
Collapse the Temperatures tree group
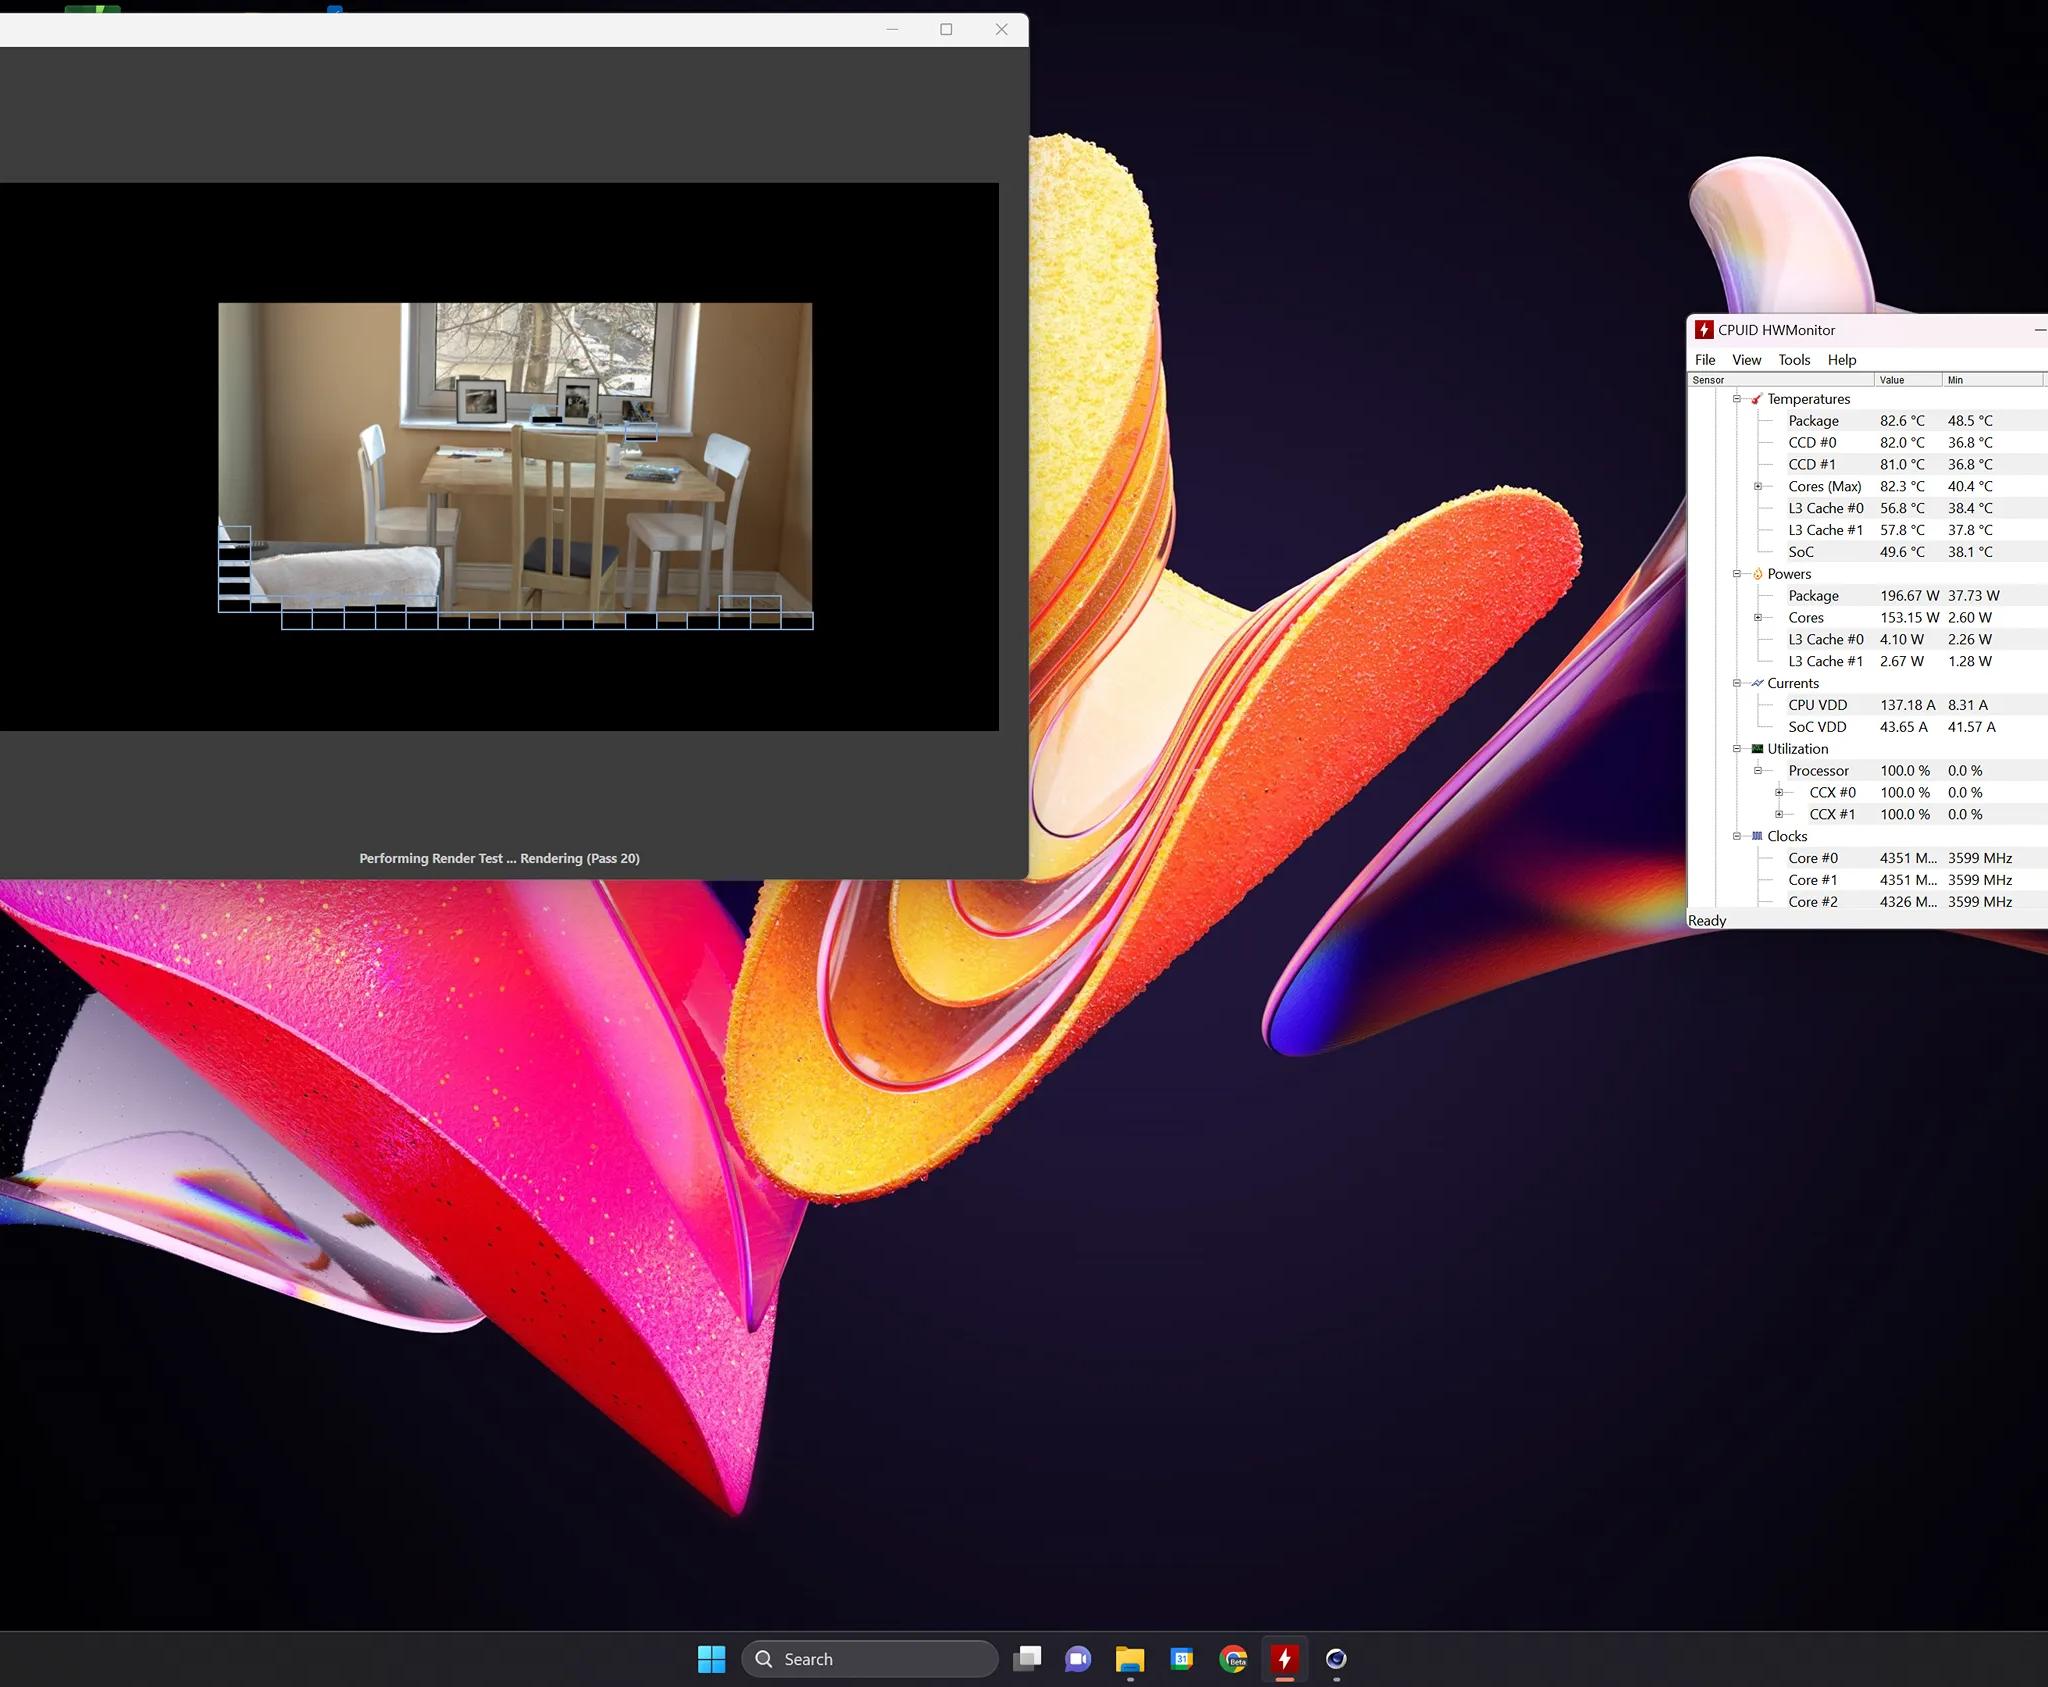coord(1737,399)
